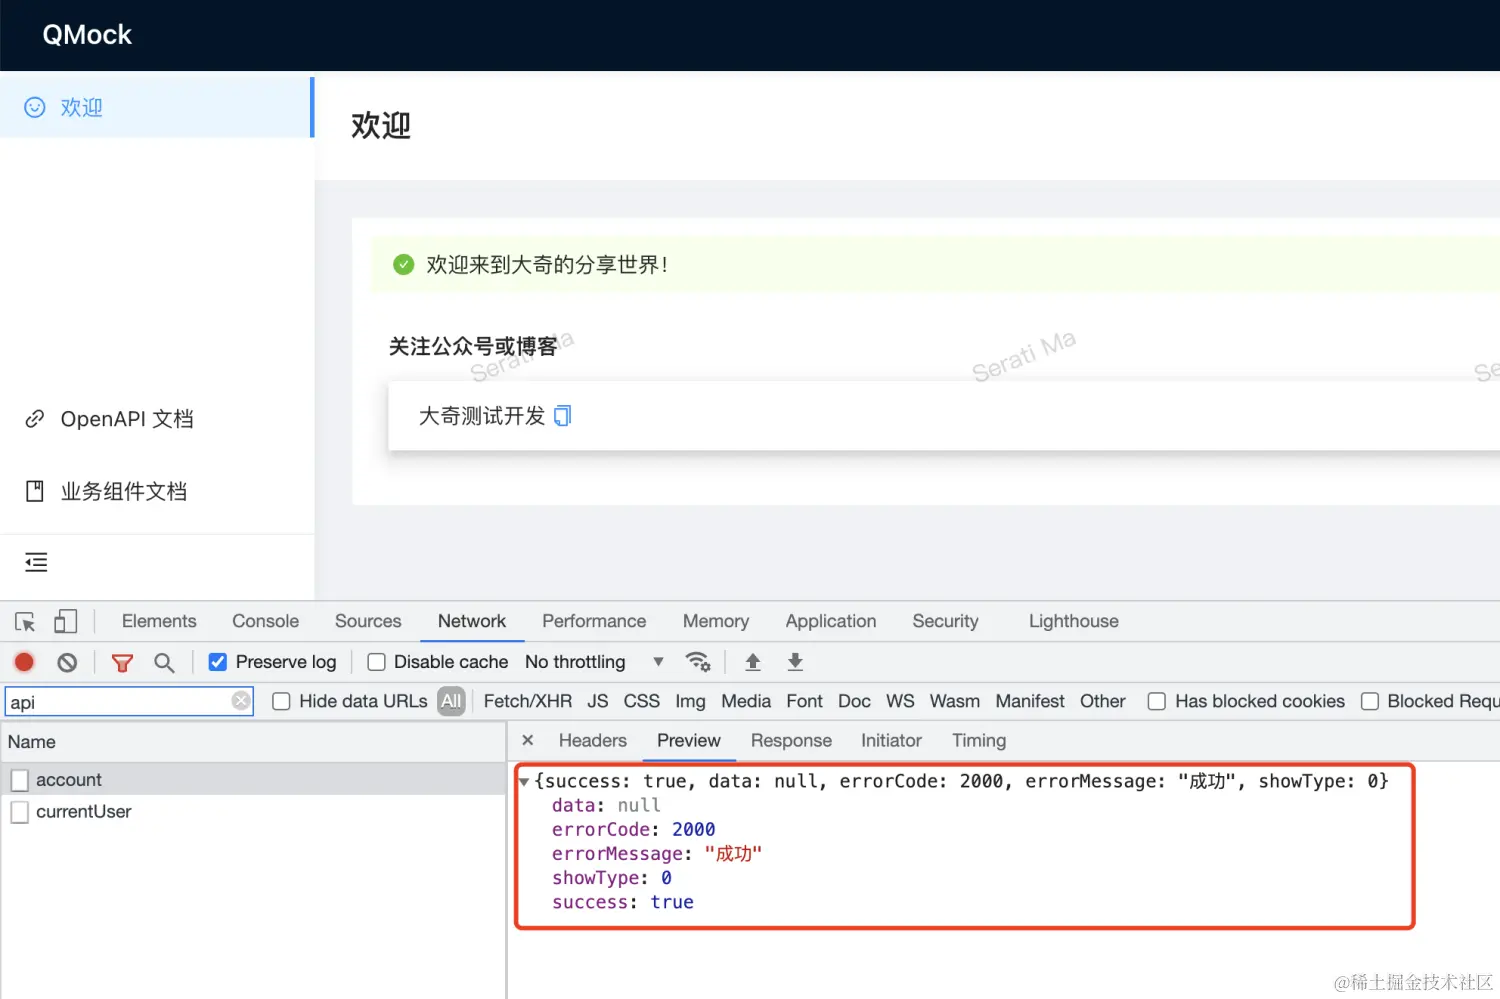Click the errorMessage "成功" line
1500x999 pixels.
(656, 853)
